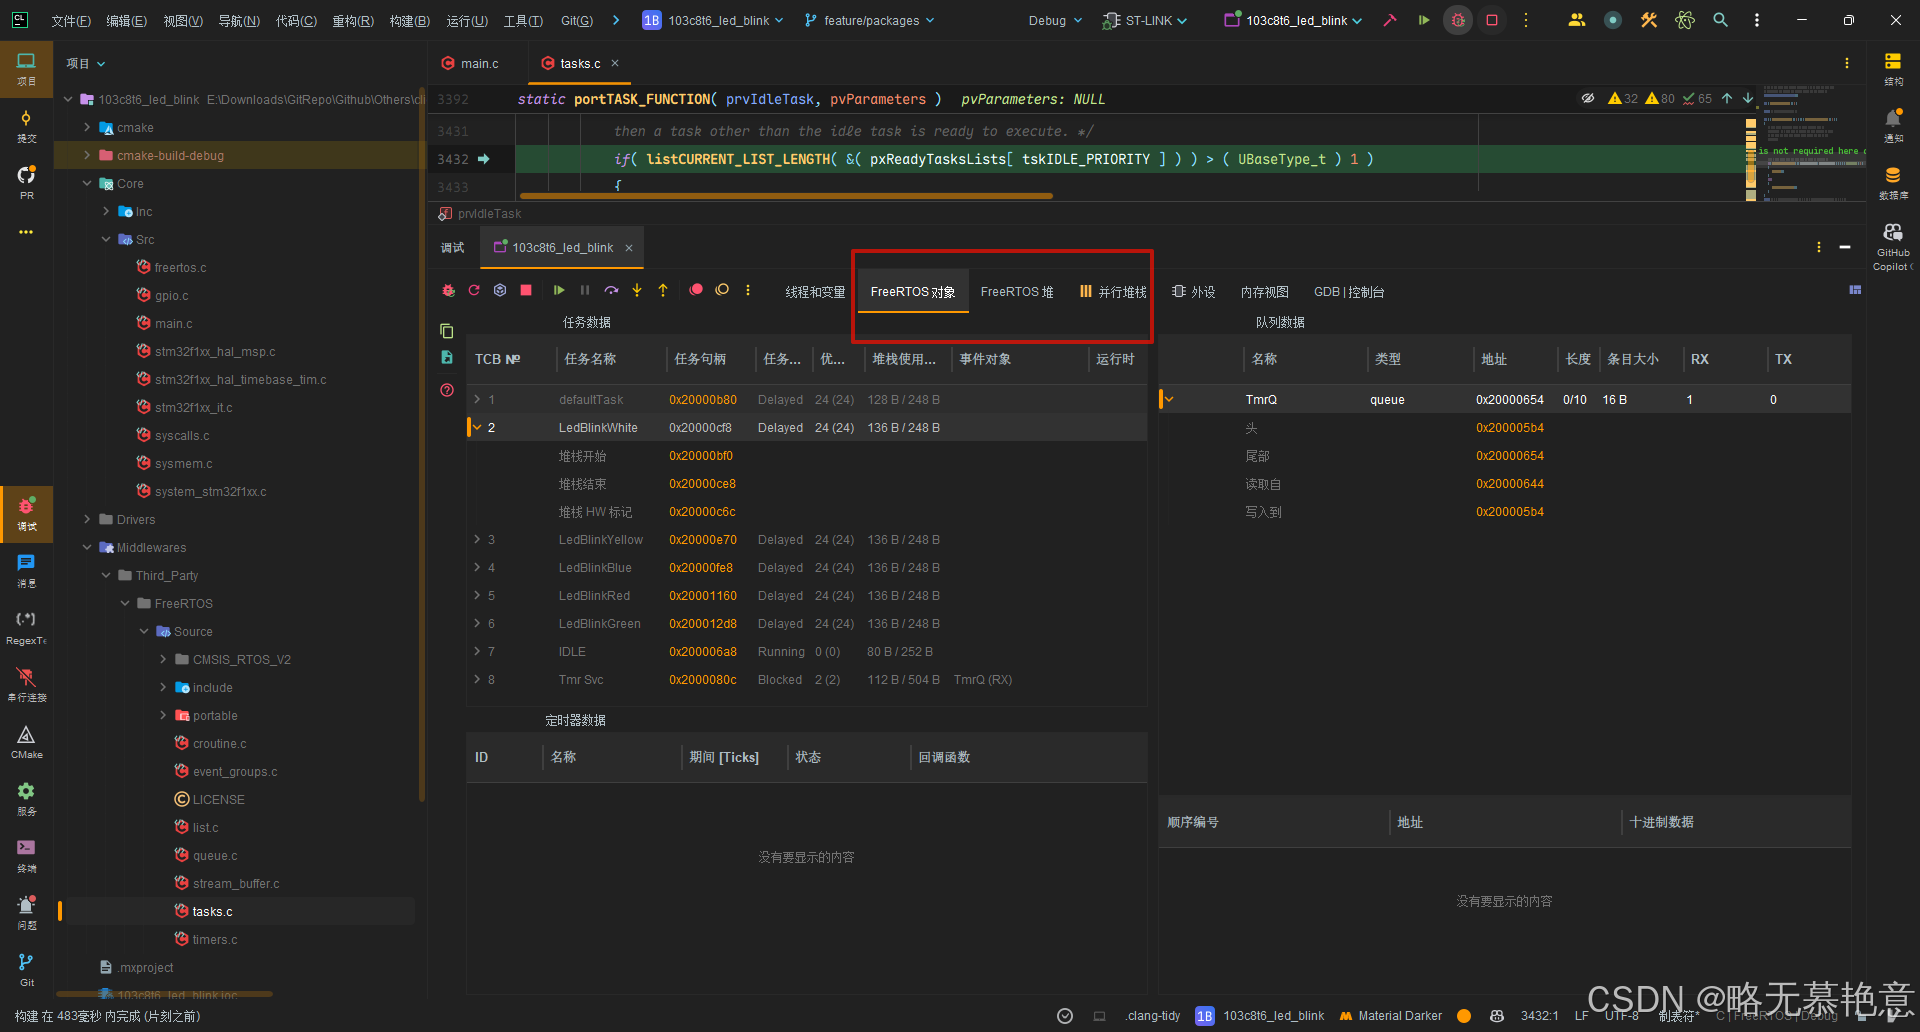1920x1032 pixels.
Task: Stop the running session from top toolbar
Action: point(1492,20)
